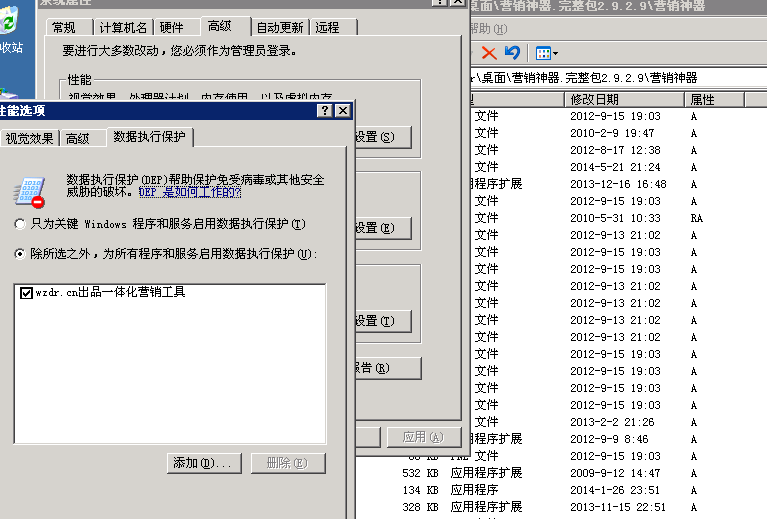Click the 修改日期 column header
The image size is (767, 519).
(594, 99)
